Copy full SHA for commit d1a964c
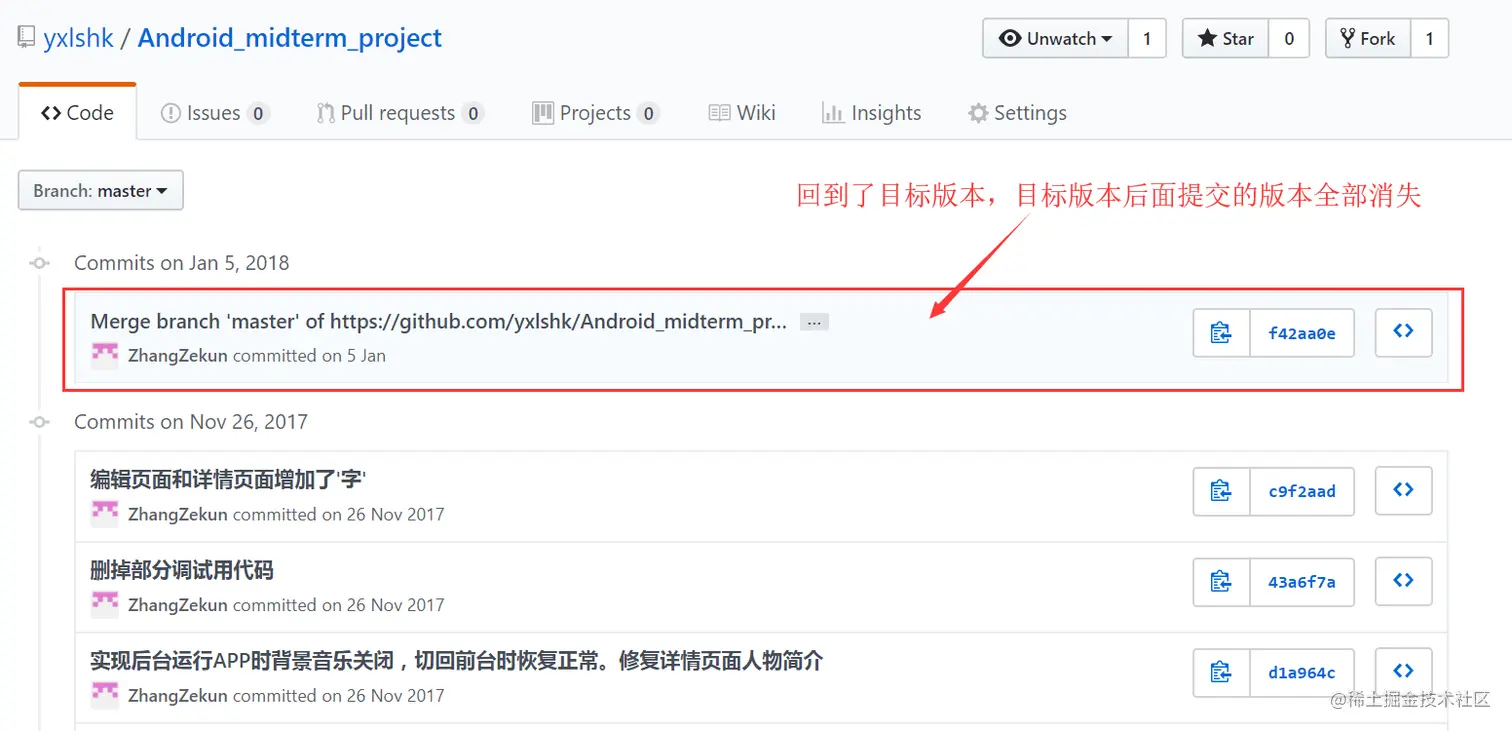Screen dimensions: 1512x731 pyautogui.click(x=1221, y=672)
